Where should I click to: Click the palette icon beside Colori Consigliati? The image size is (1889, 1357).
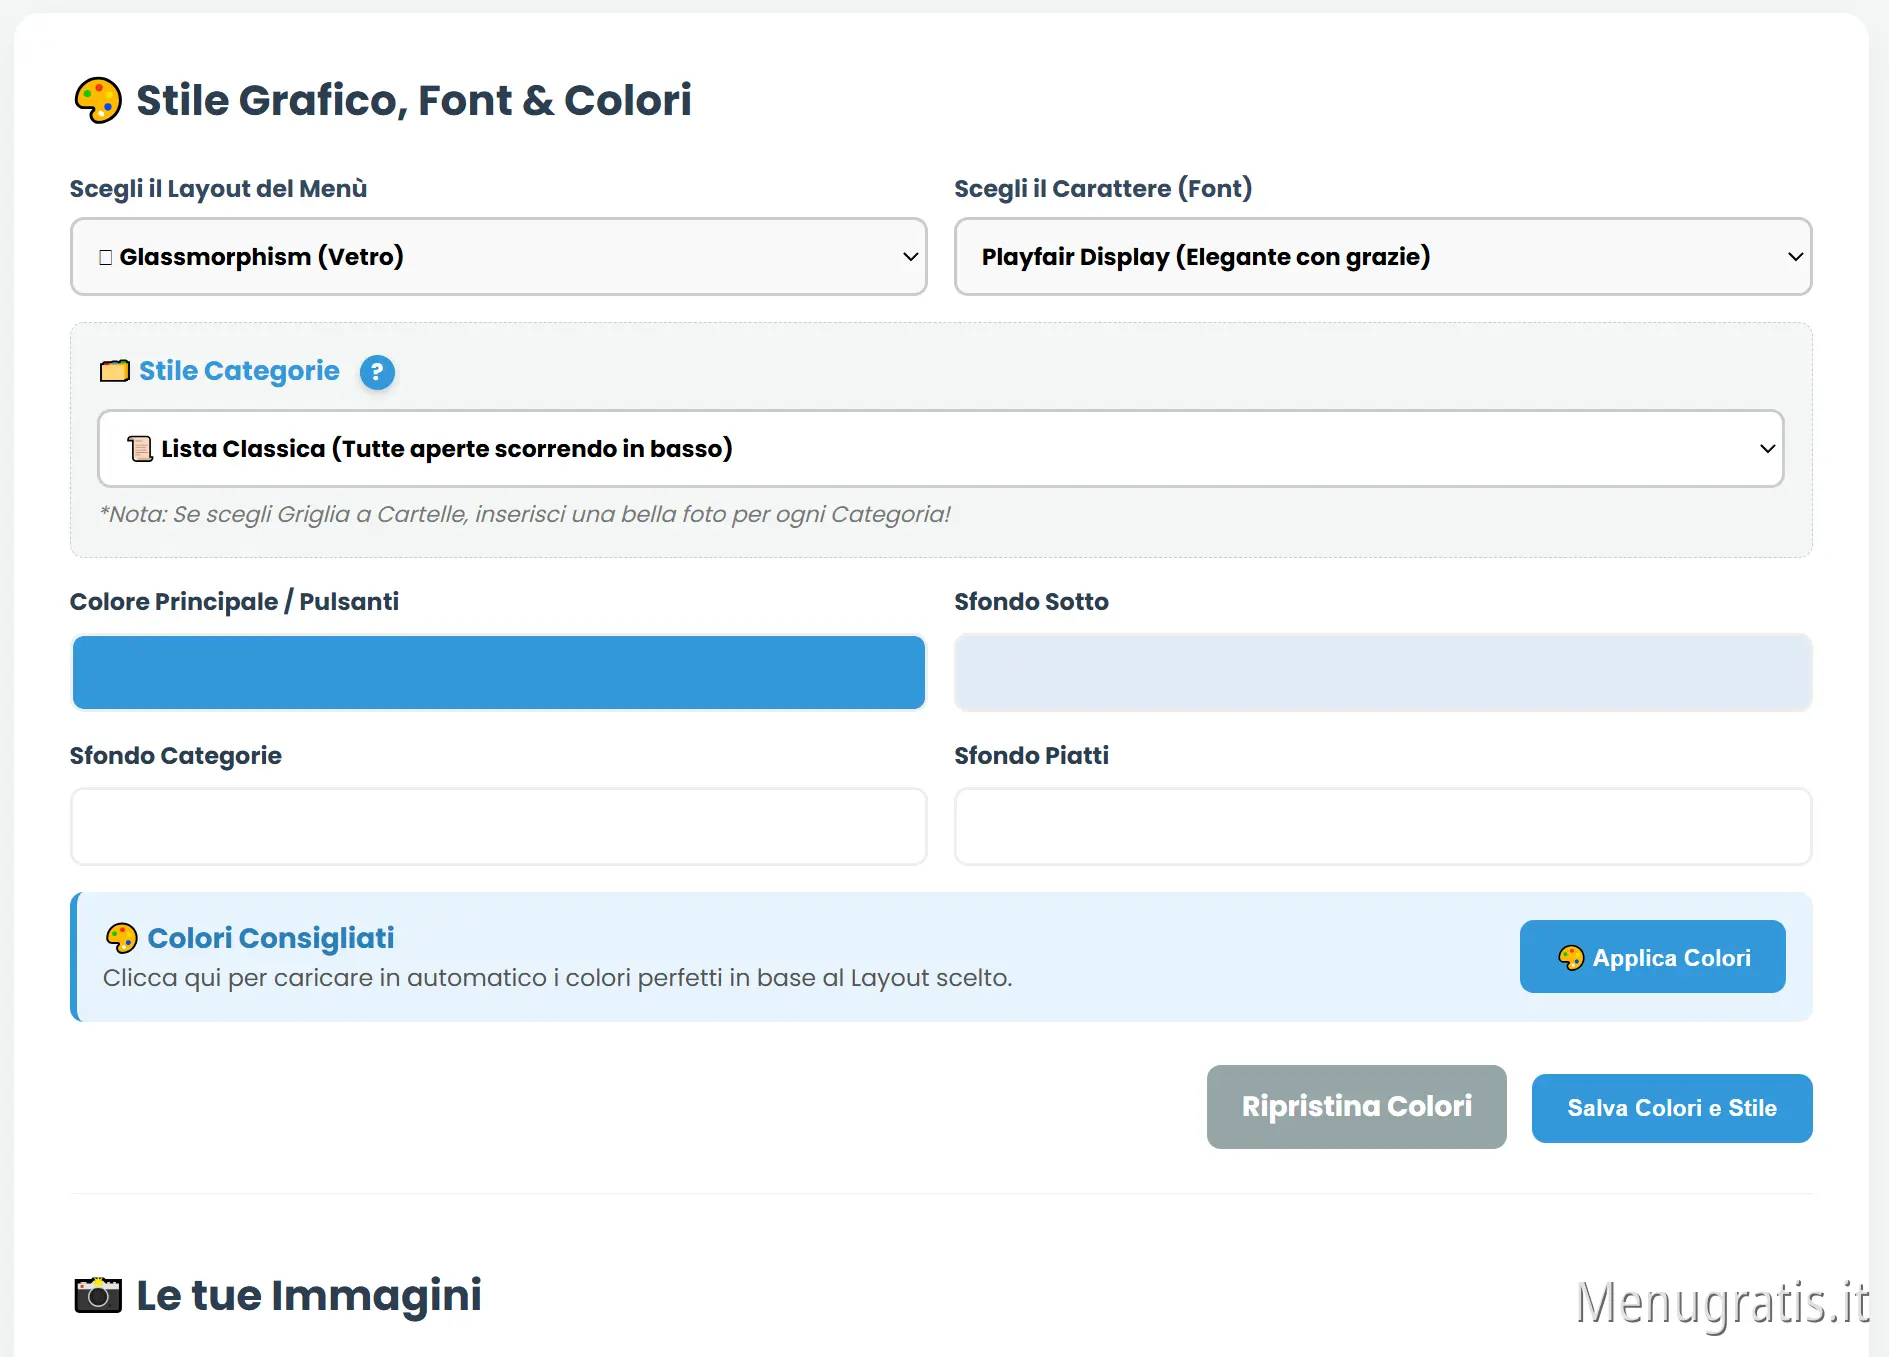(x=121, y=938)
